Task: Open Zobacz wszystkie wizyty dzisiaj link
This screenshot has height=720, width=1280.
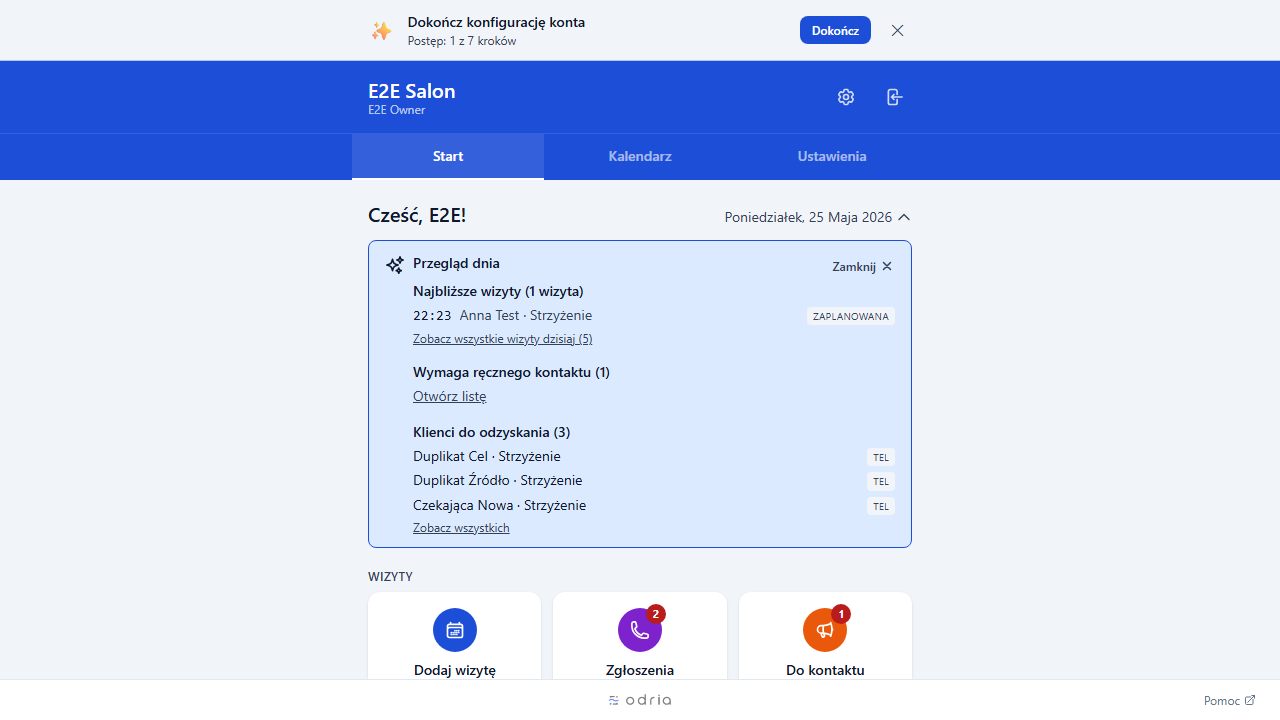Action: (502, 339)
